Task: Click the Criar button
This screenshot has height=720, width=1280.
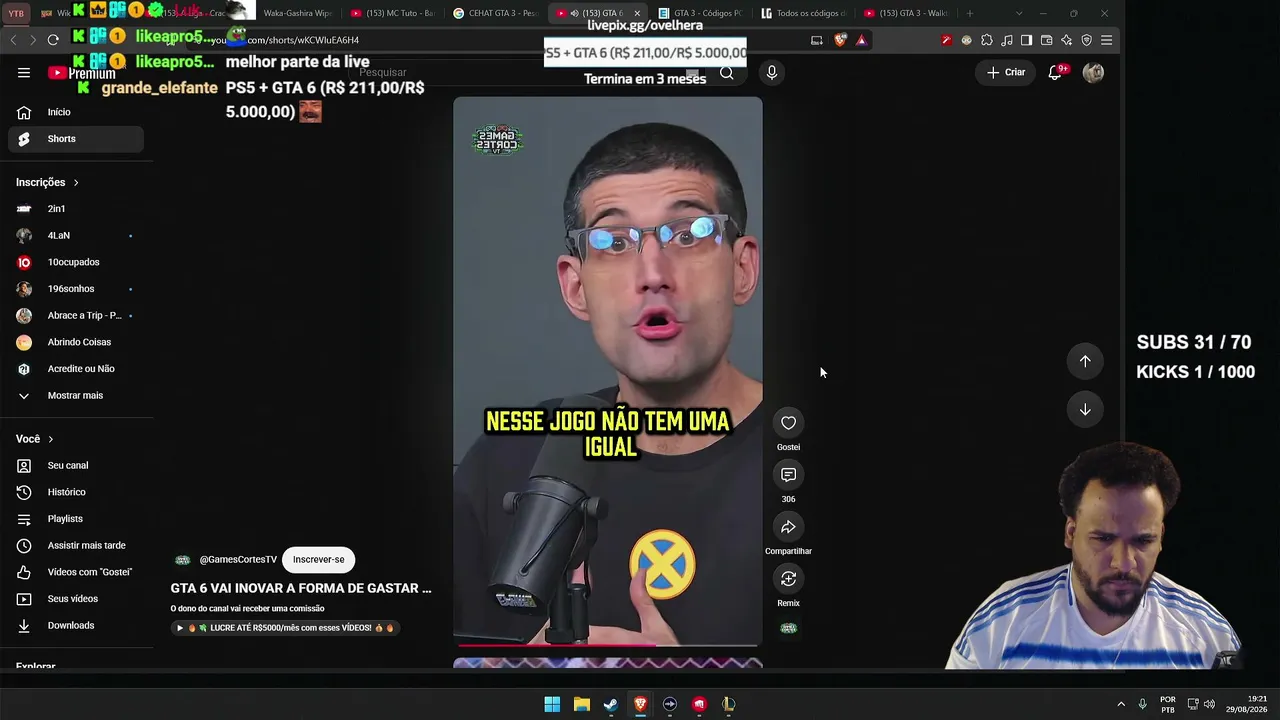Action: coord(1006,73)
